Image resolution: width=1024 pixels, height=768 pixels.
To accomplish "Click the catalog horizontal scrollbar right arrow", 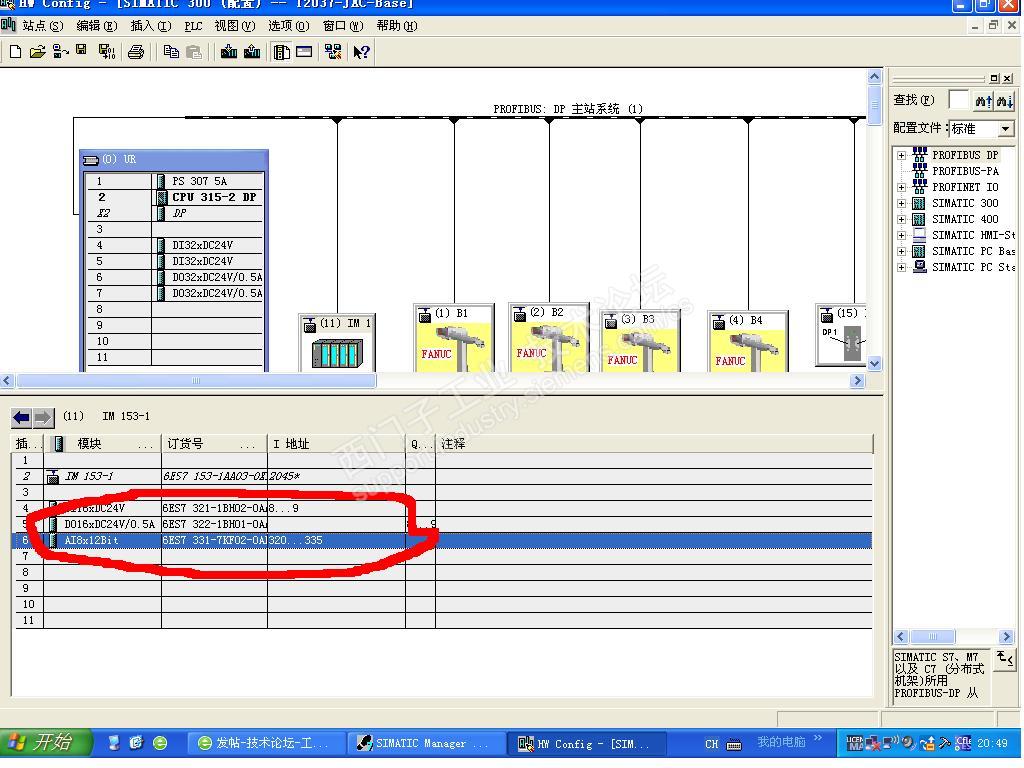I will pyautogui.click(x=1006, y=637).
